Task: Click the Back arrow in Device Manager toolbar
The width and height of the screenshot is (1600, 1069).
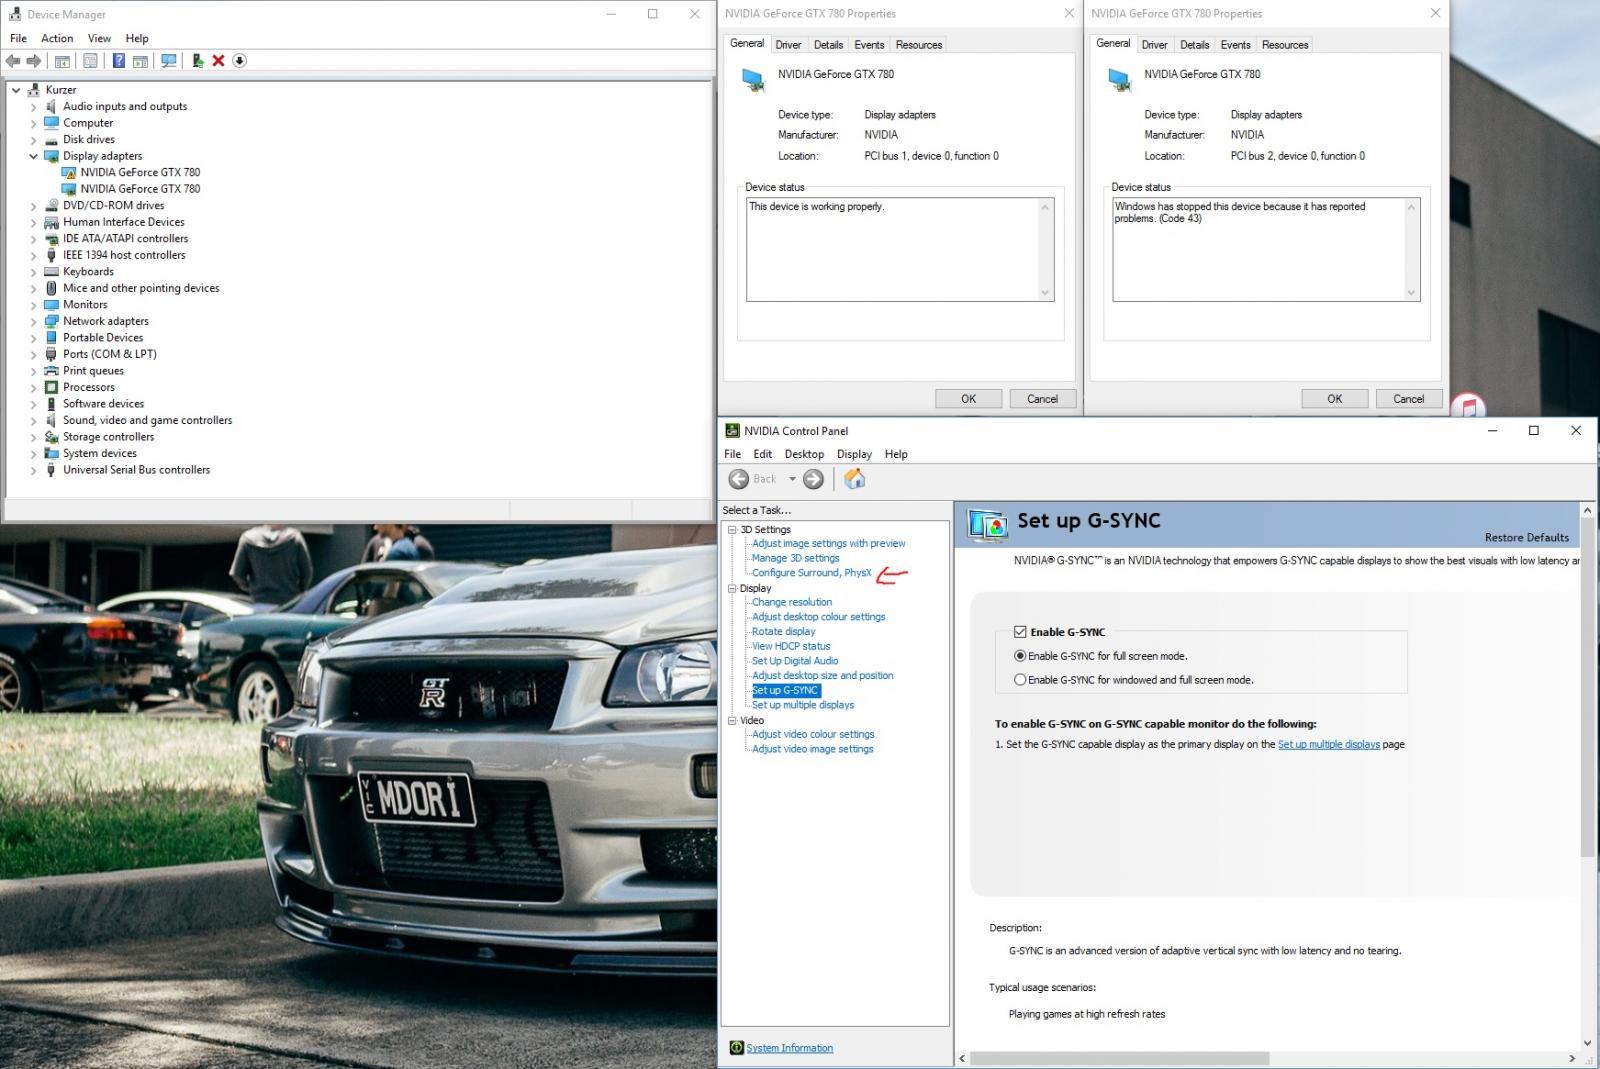Action: click(13, 61)
